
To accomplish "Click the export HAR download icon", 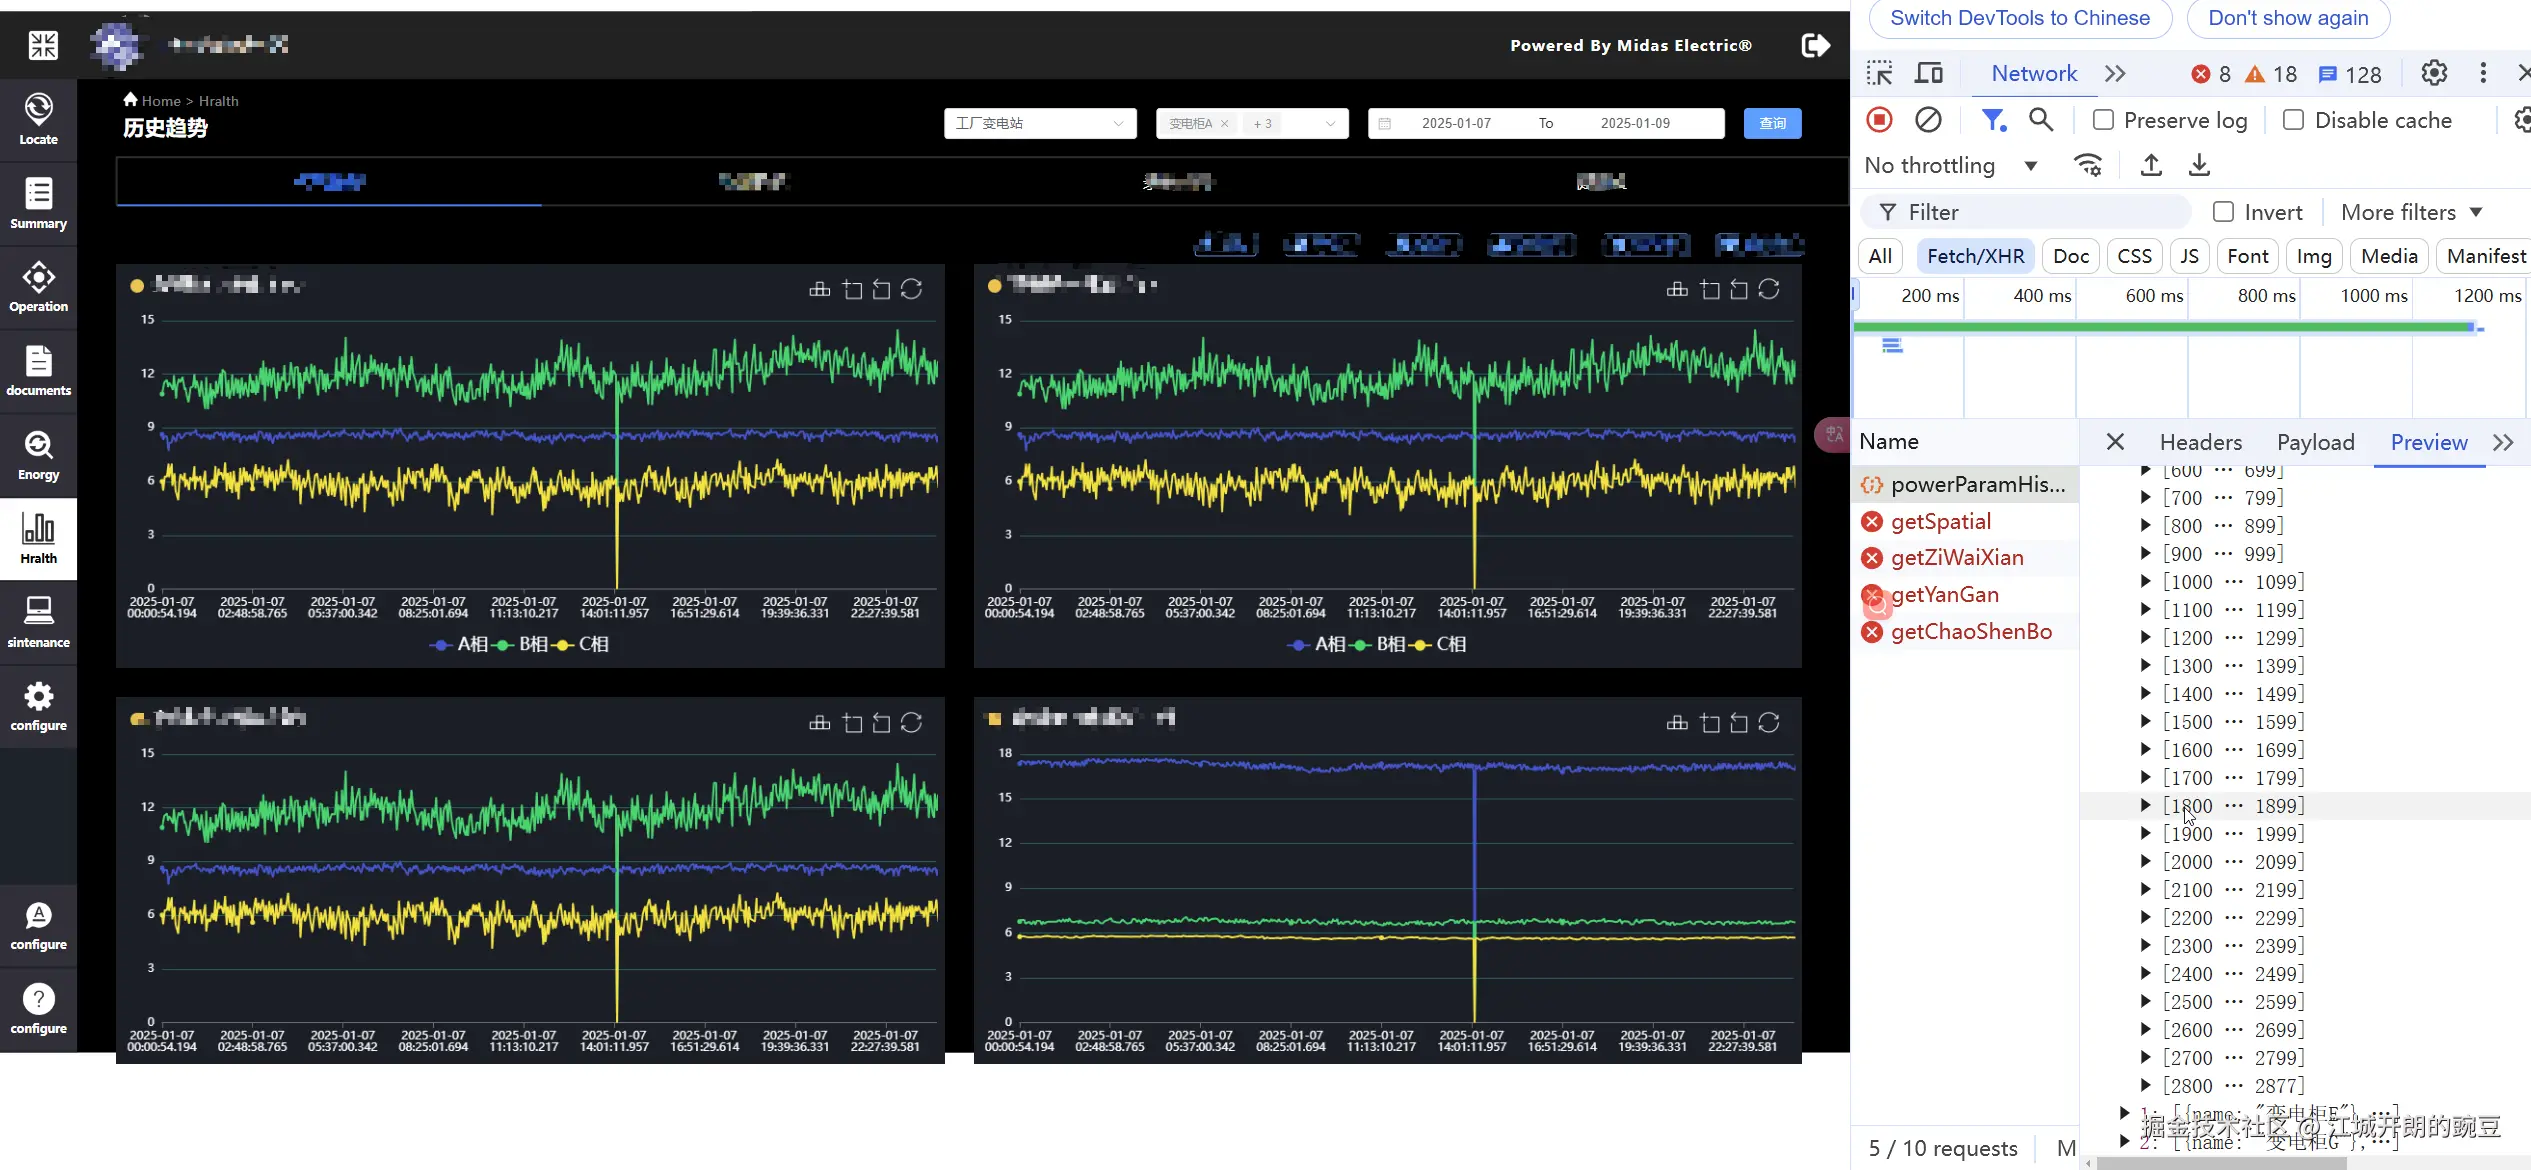I will tap(2199, 165).
